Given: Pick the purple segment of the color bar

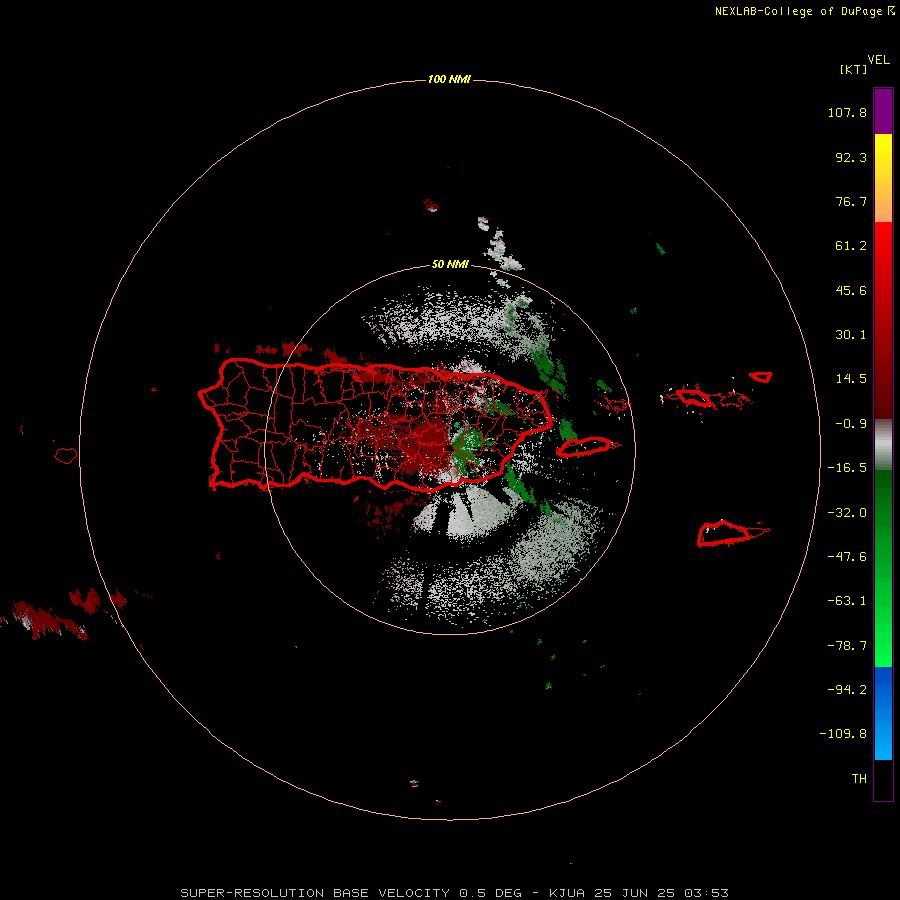Looking at the screenshot, I should [883, 111].
